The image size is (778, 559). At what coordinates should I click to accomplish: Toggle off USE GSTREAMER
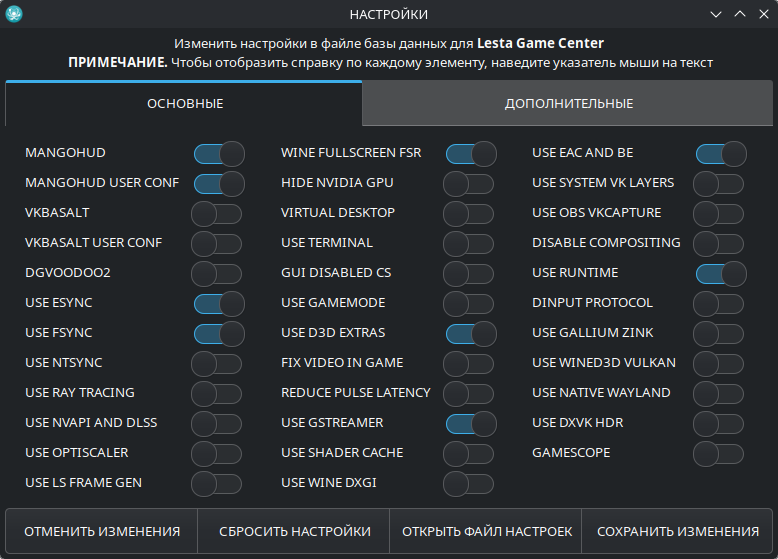(470, 423)
